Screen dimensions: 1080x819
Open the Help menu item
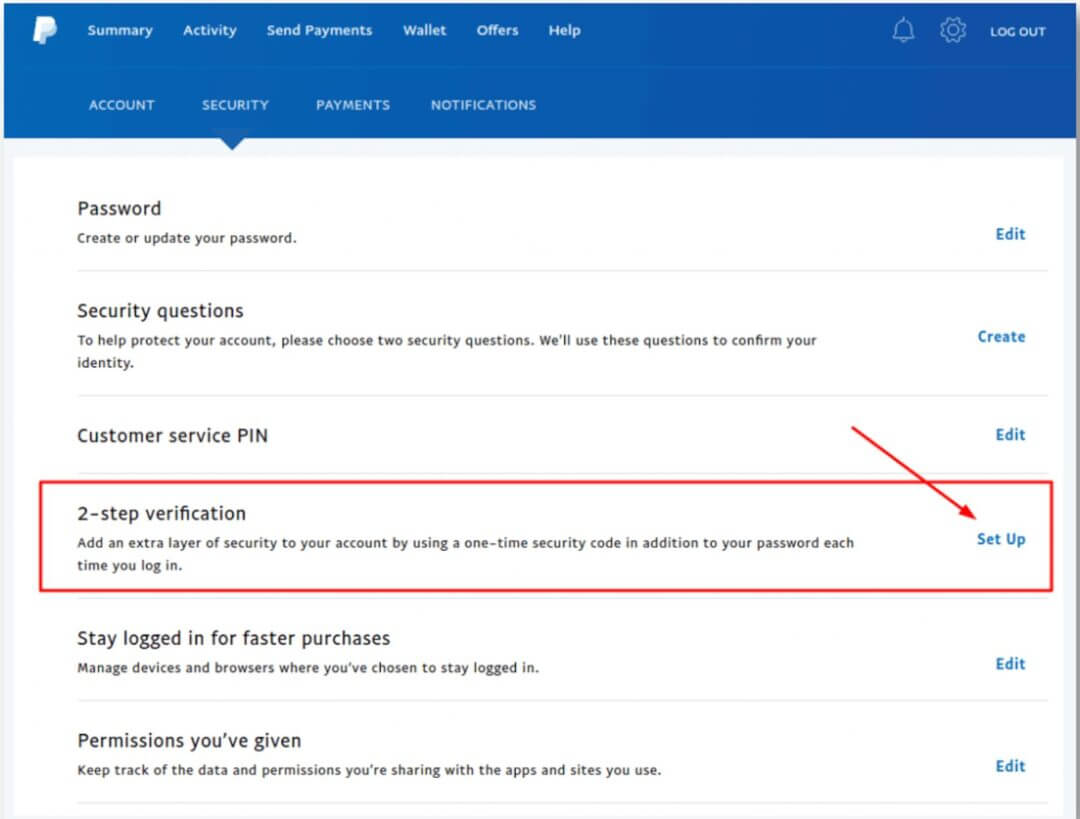coord(564,31)
